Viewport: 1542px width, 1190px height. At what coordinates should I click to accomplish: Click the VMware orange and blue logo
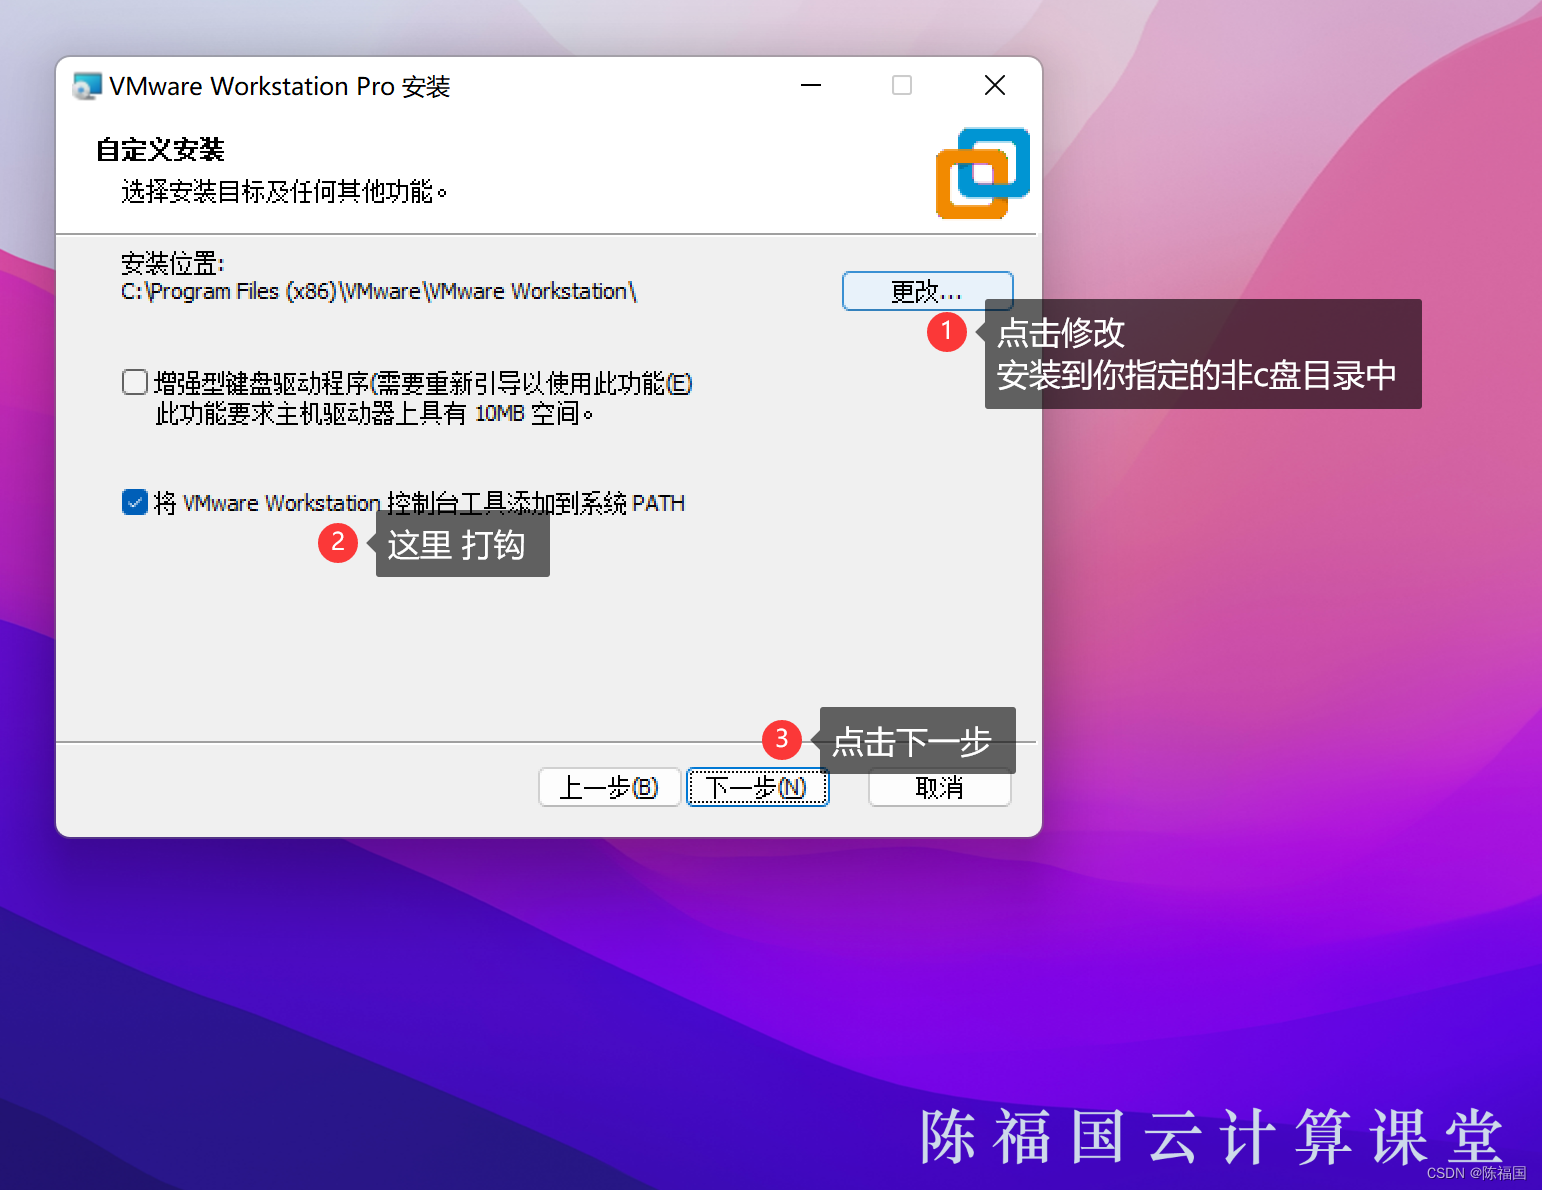982,173
